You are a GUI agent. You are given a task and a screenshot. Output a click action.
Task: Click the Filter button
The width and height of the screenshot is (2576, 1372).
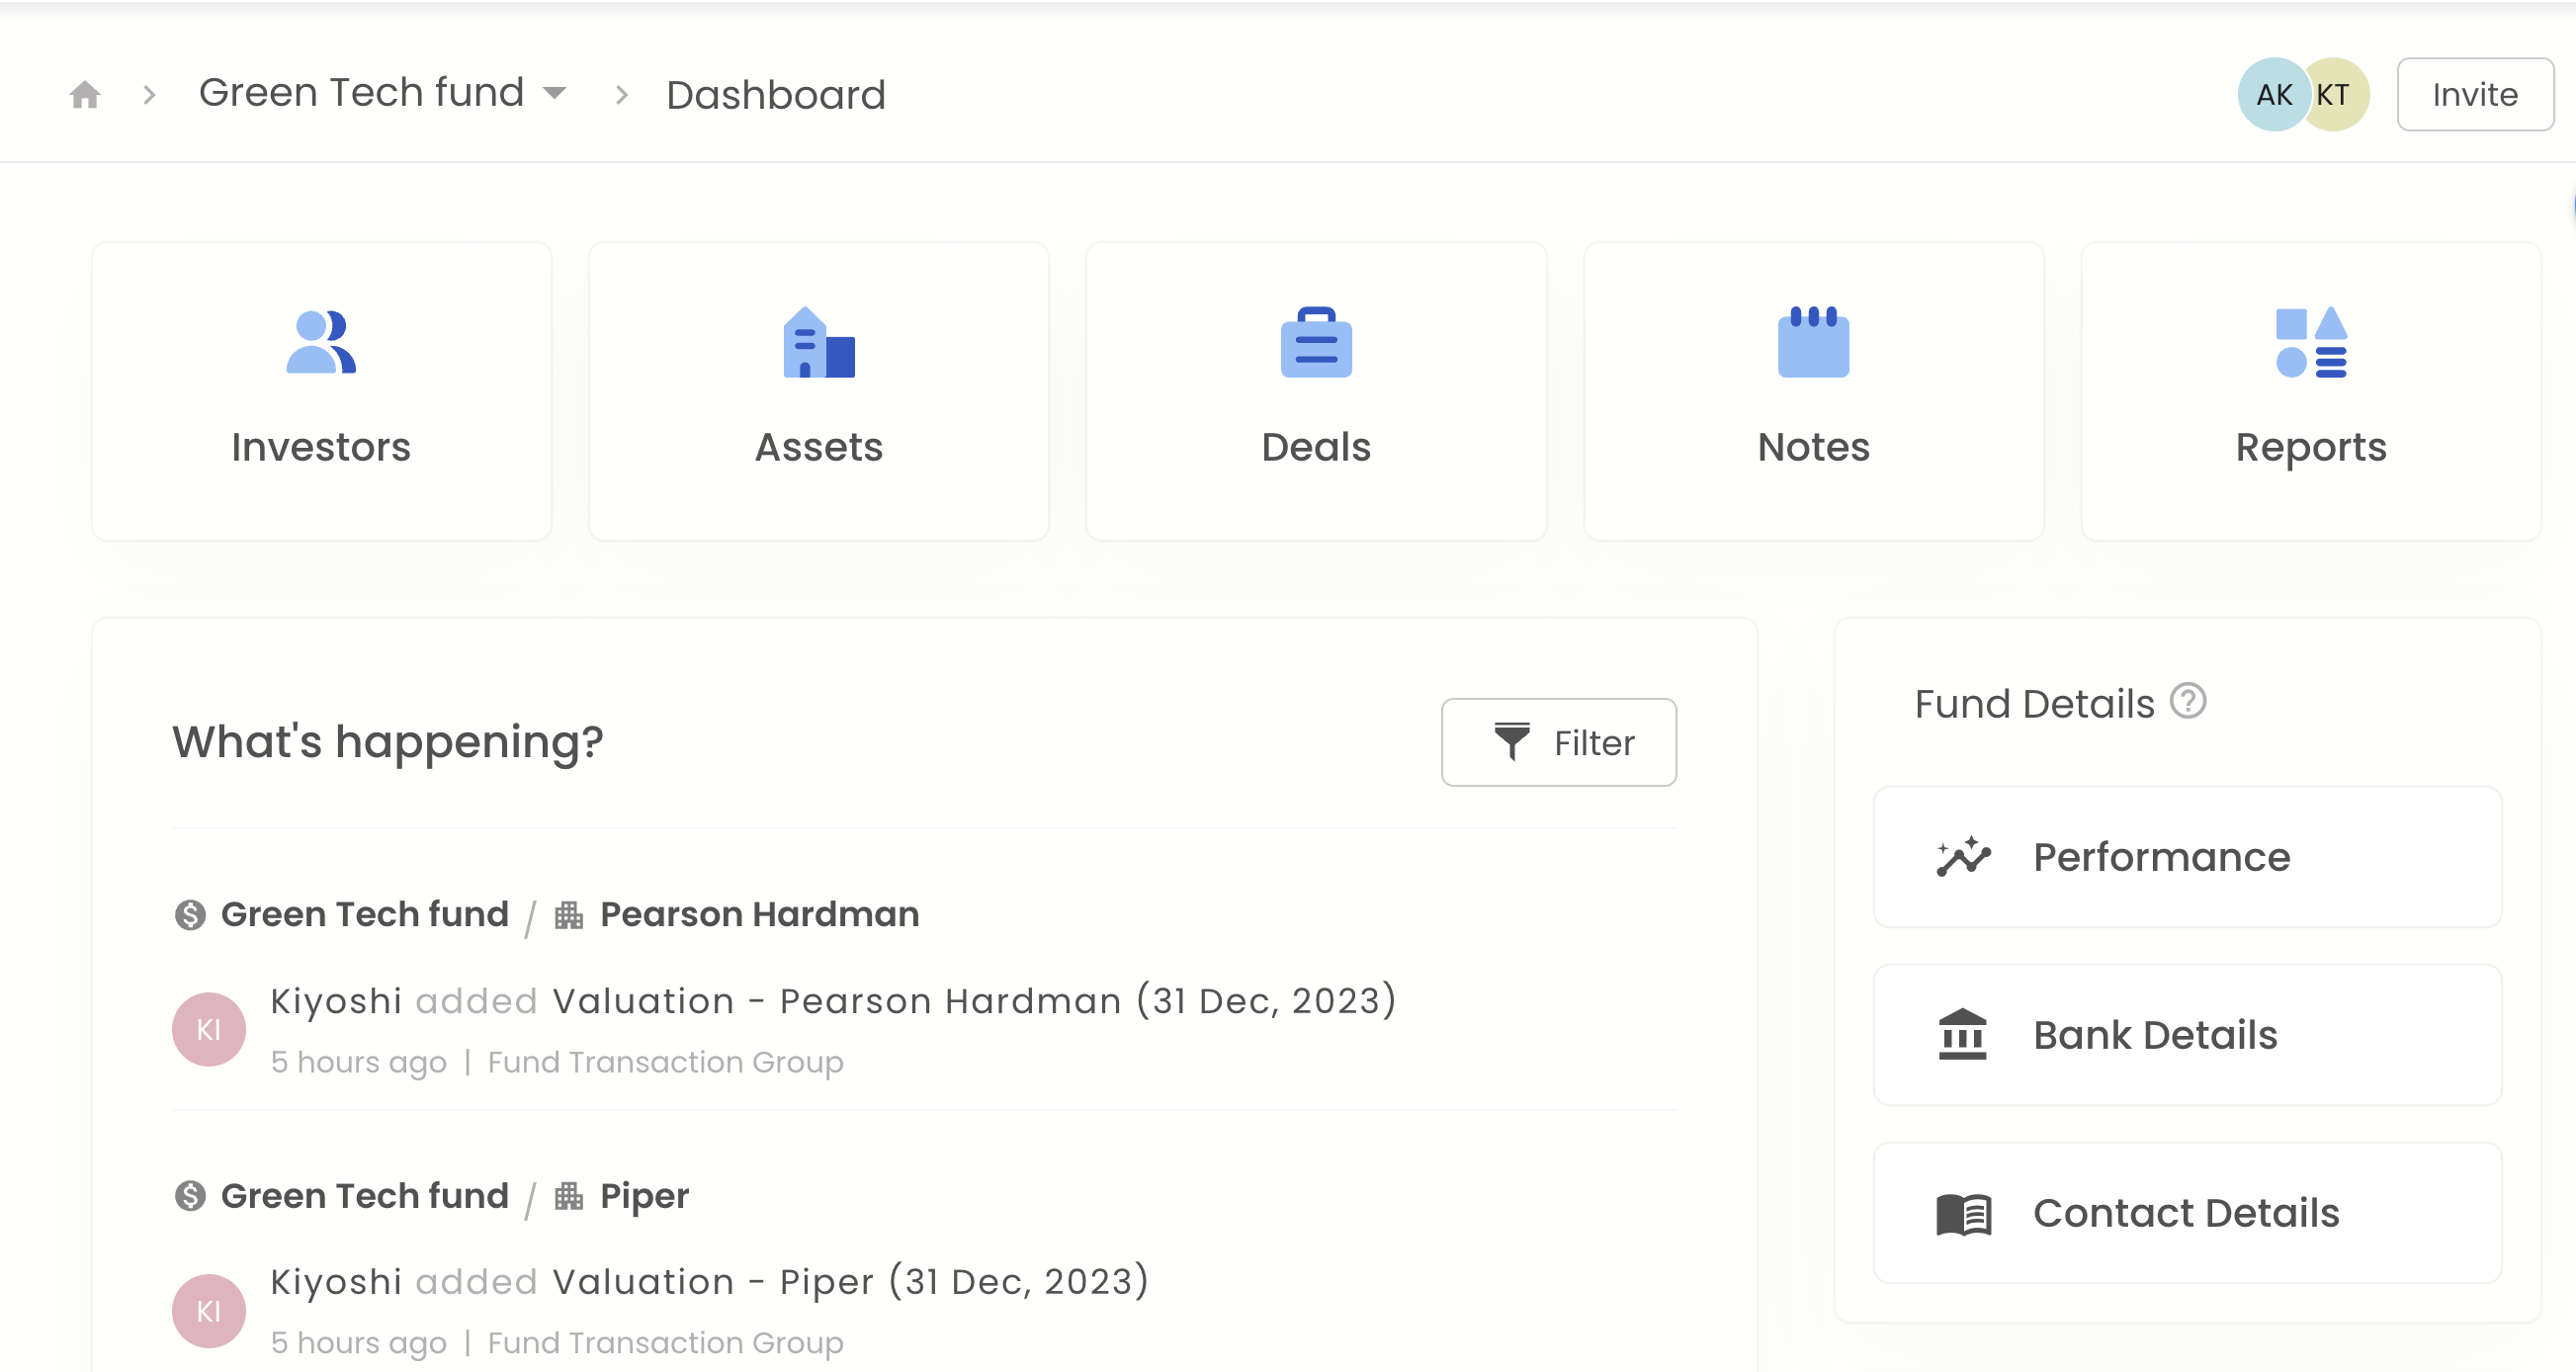[1558, 742]
